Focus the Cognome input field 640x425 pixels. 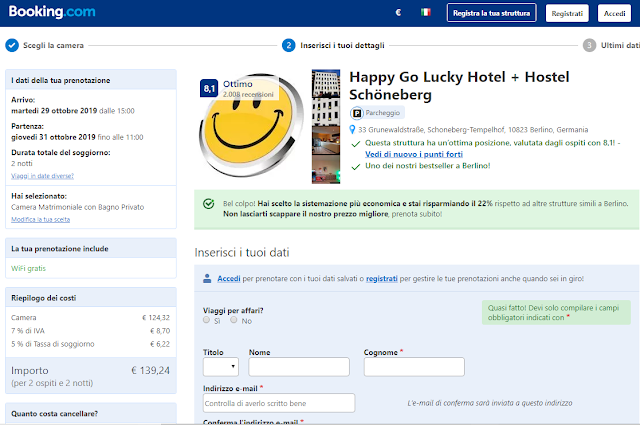pyautogui.click(x=414, y=367)
